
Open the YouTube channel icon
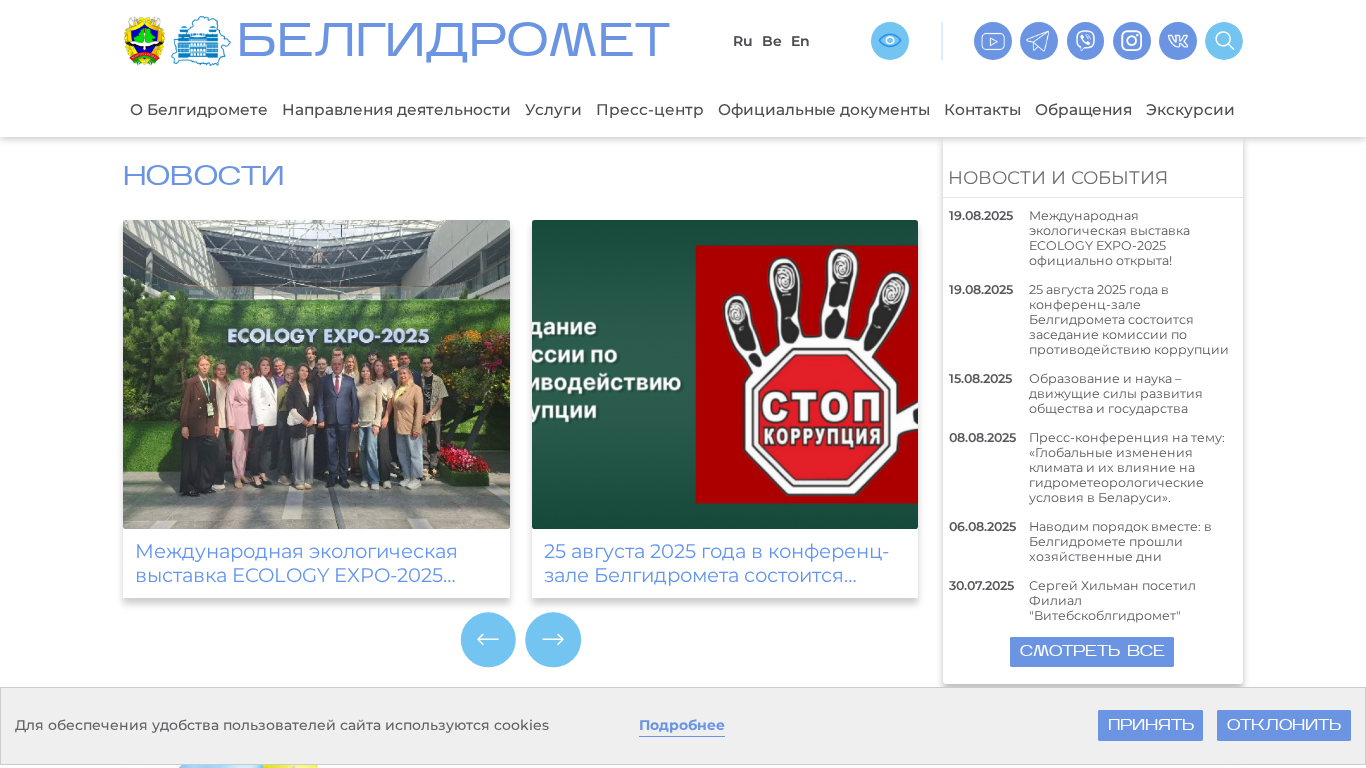(x=993, y=41)
